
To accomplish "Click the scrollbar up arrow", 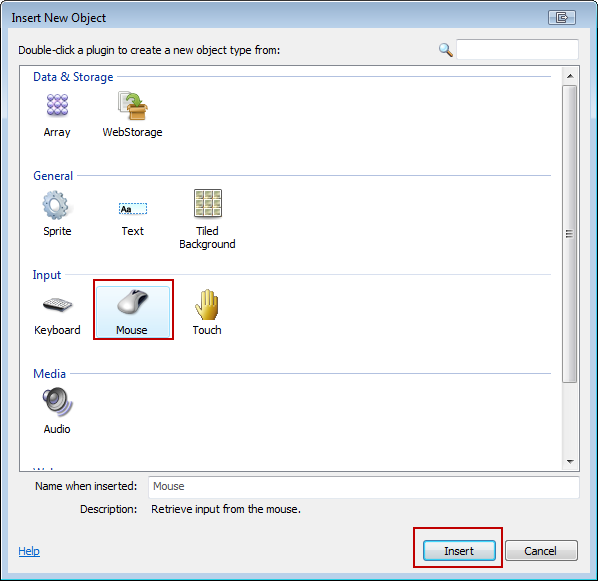I will (570, 76).
